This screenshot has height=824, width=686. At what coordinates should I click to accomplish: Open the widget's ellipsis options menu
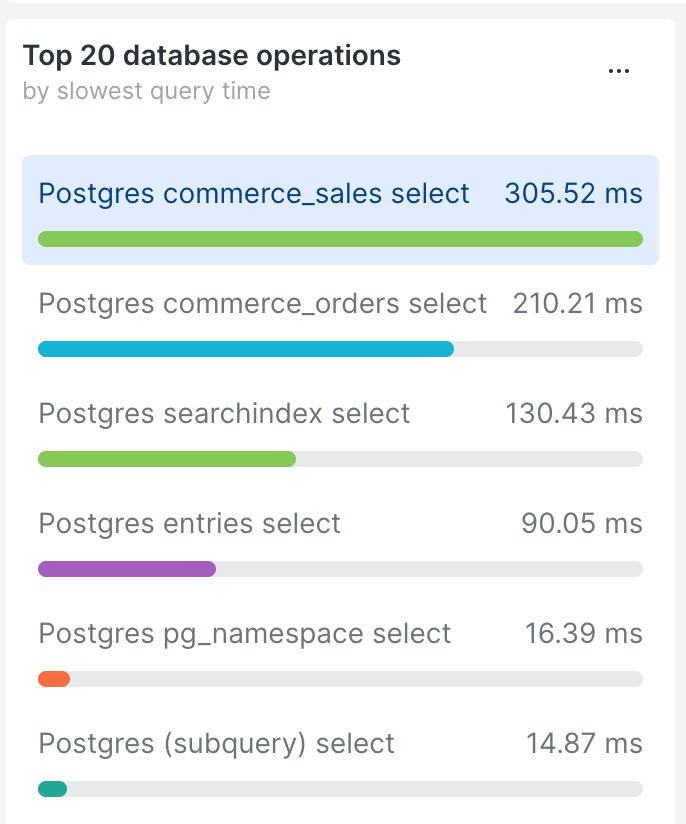click(x=619, y=70)
